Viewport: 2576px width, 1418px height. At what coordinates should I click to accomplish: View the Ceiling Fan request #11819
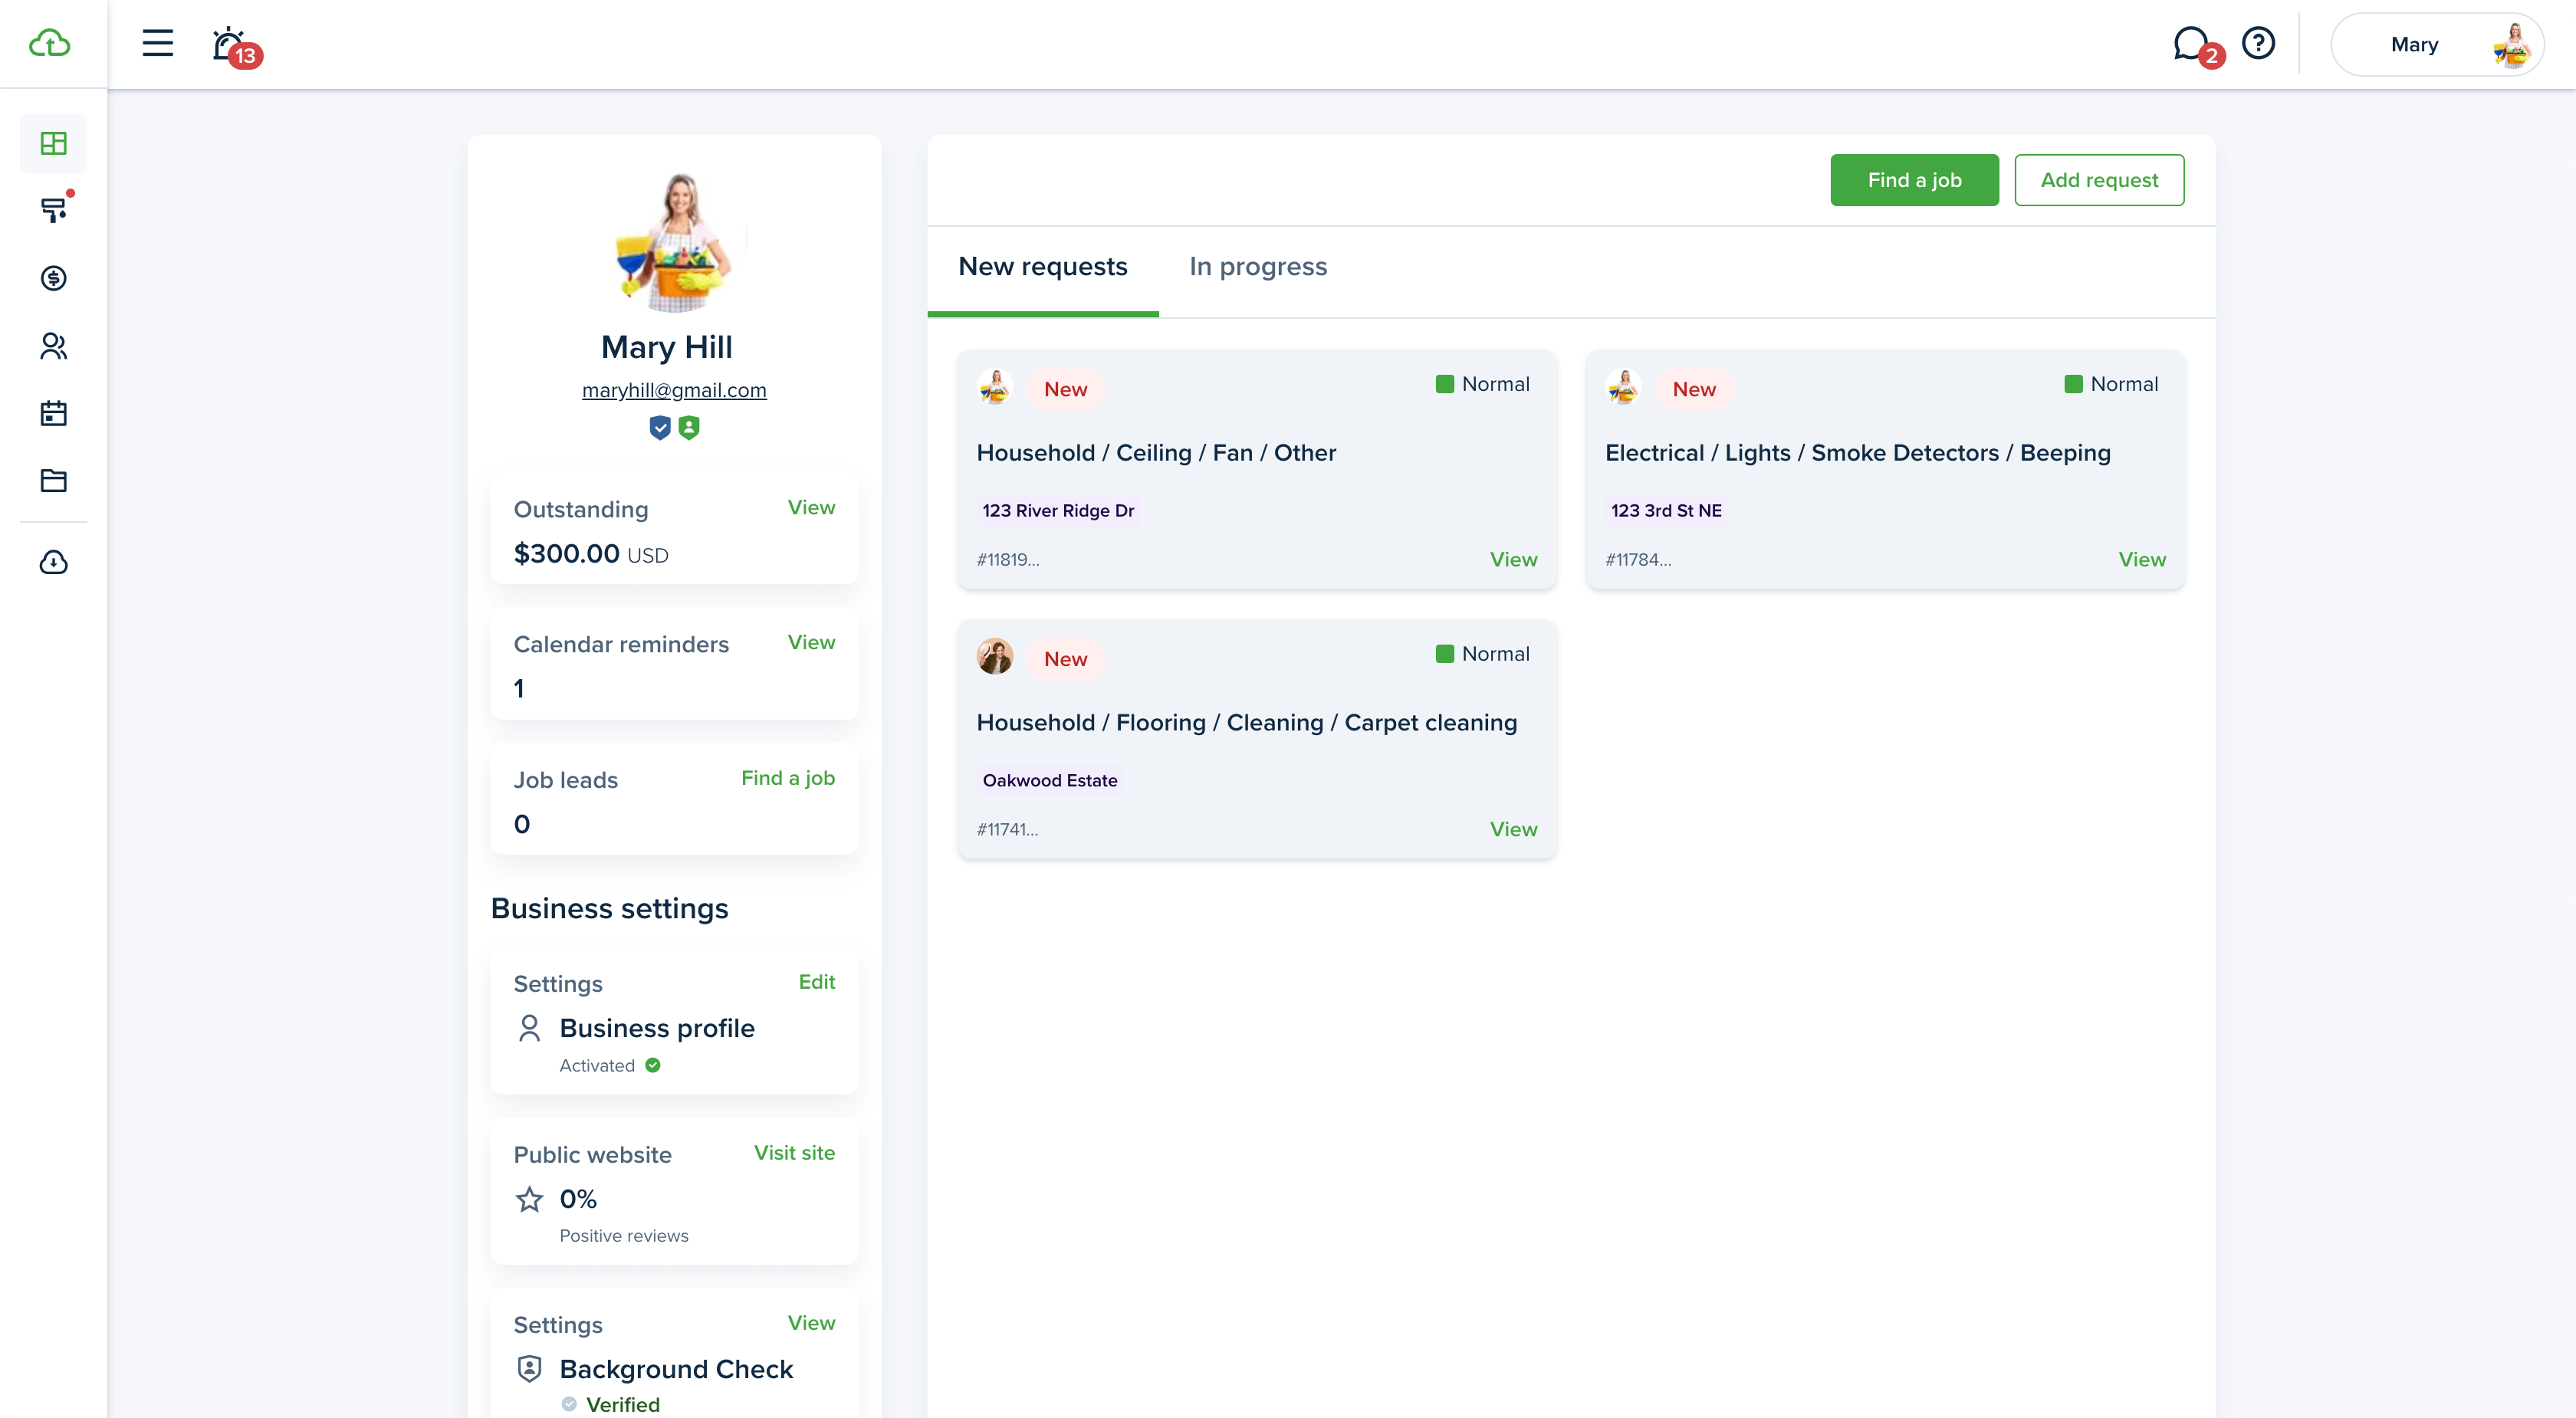click(x=1513, y=560)
